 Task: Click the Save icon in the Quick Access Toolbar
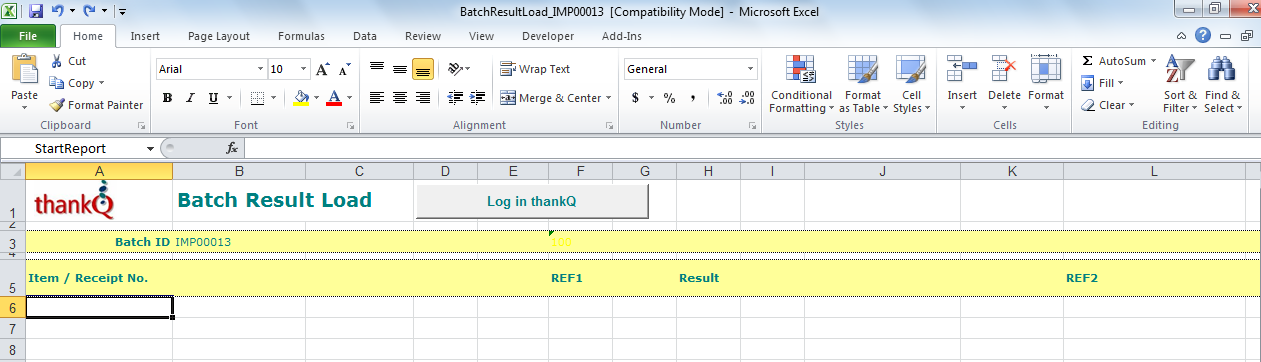36,12
